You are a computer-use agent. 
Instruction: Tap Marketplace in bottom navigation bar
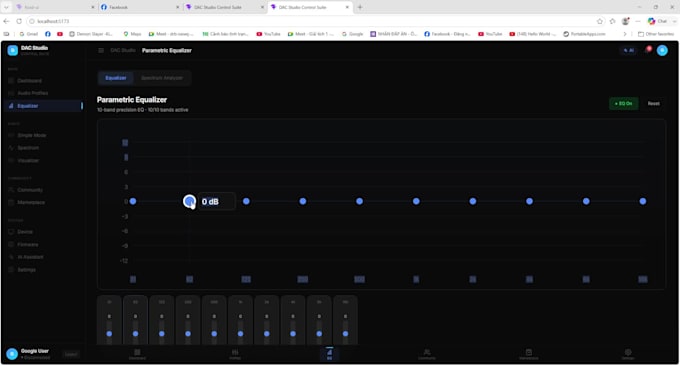point(529,354)
